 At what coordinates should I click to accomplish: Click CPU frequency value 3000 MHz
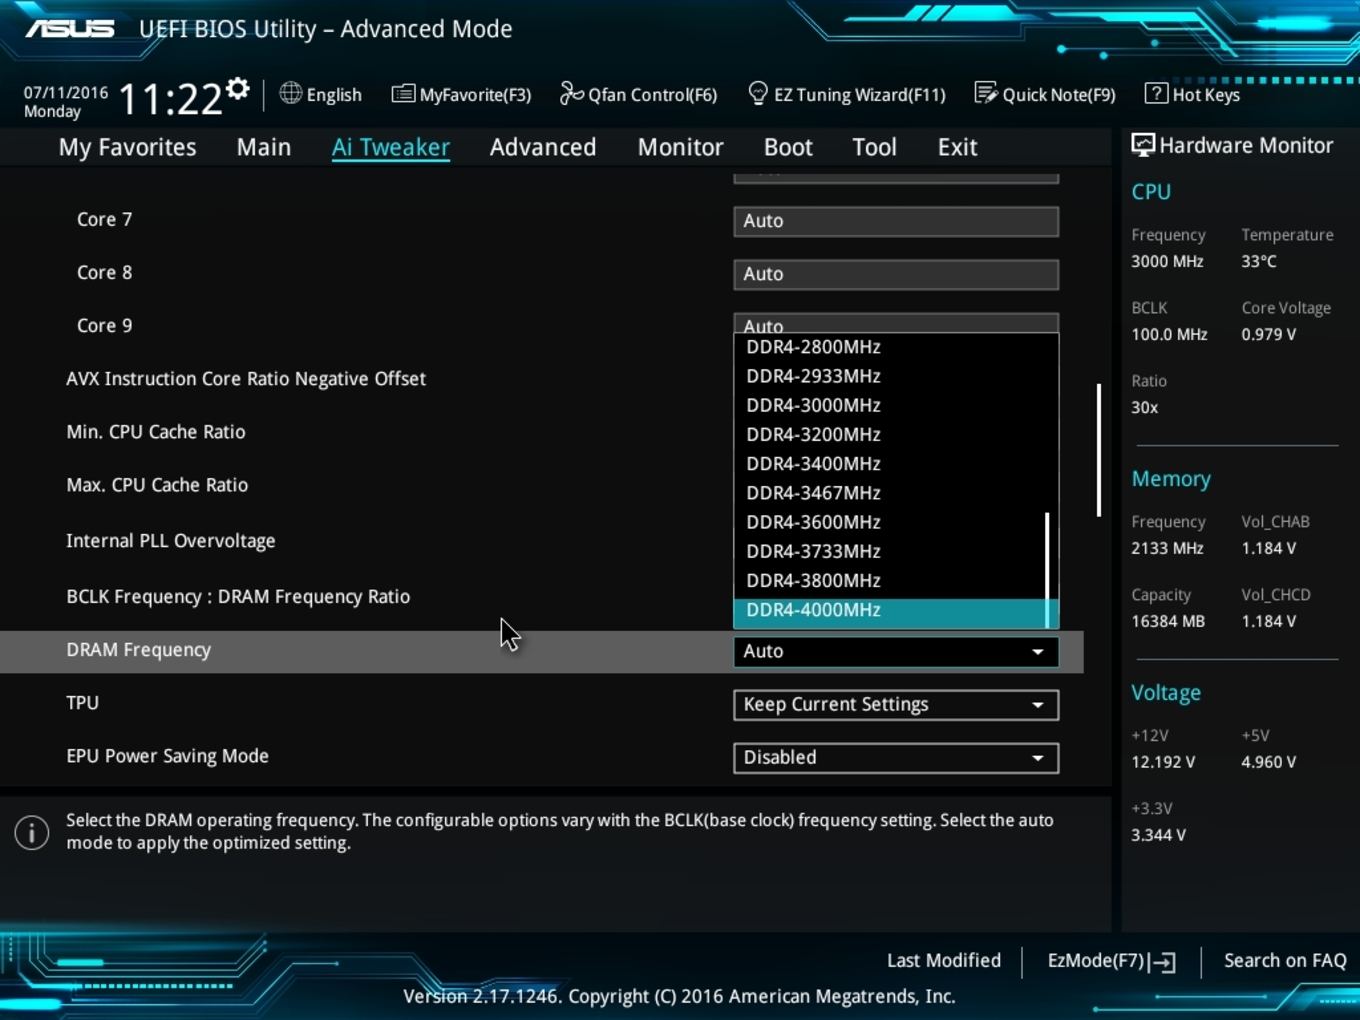point(1167,261)
